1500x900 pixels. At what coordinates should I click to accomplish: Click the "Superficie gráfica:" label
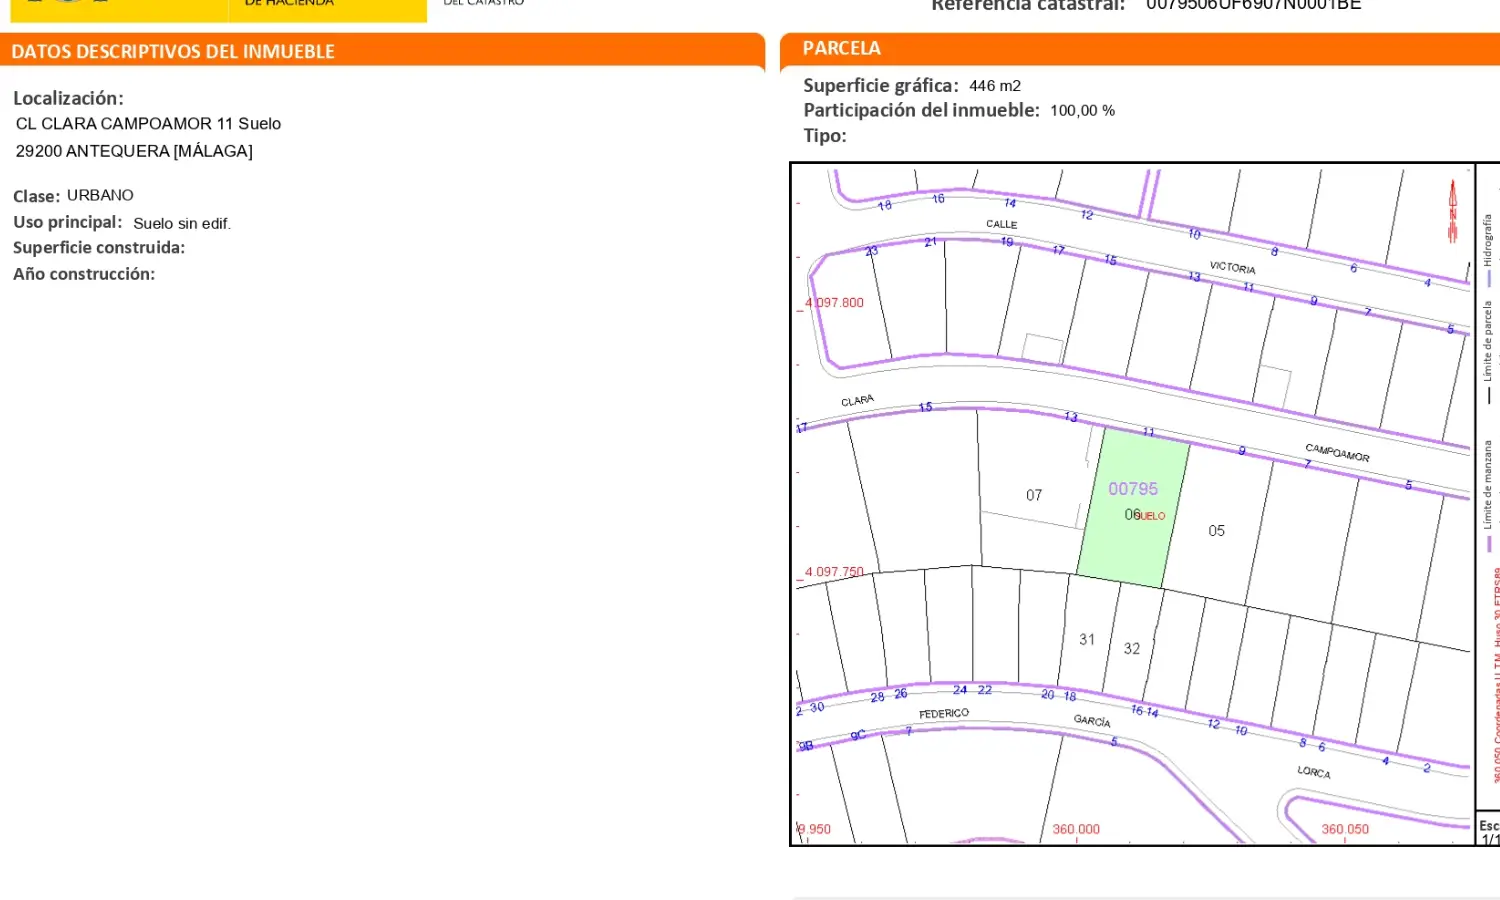tap(881, 86)
